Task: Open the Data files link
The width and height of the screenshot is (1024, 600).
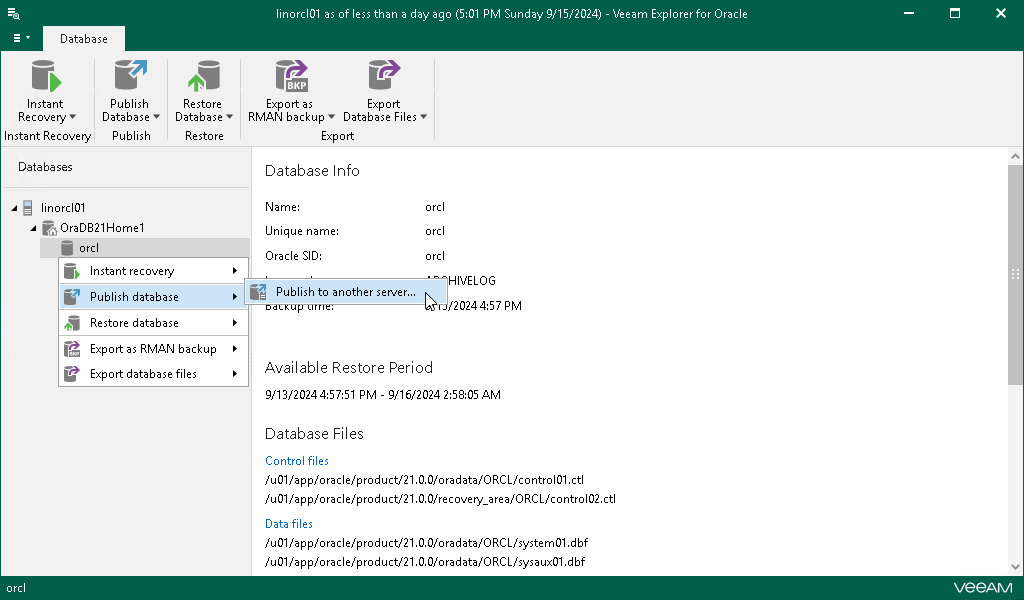Action: click(x=289, y=524)
